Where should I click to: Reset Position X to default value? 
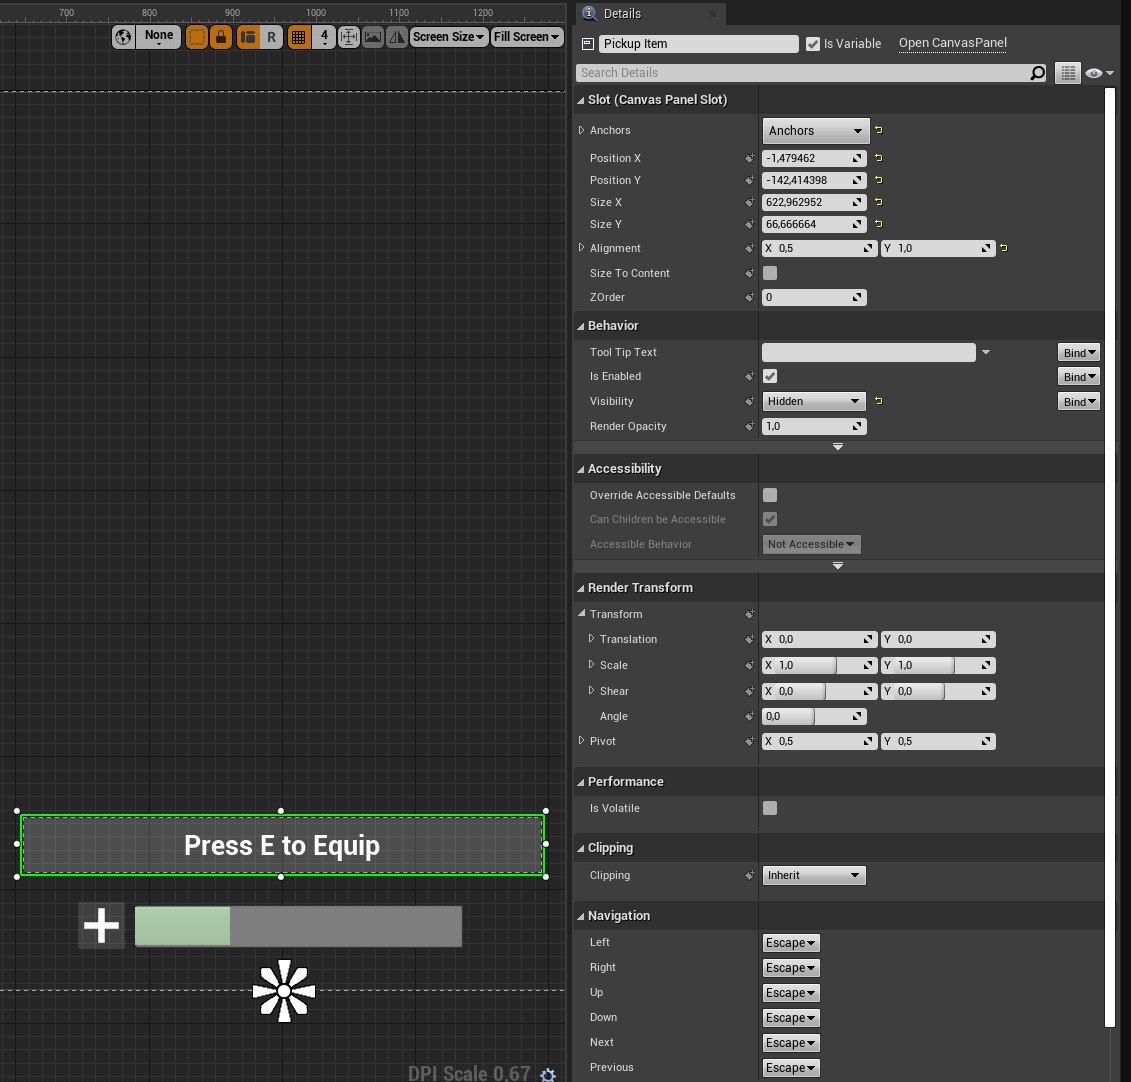pyautogui.click(x=879, y=158)
